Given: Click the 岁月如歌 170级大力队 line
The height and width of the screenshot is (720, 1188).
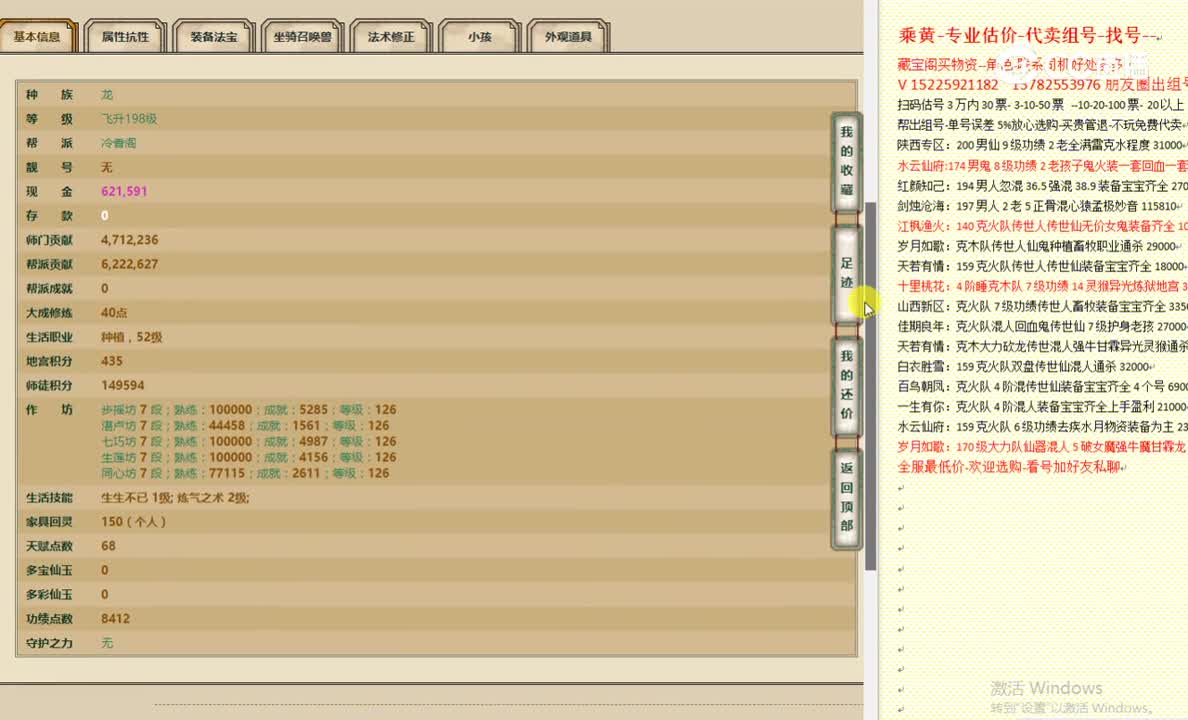Looking at the screenshot, I should pos(1043,447).
